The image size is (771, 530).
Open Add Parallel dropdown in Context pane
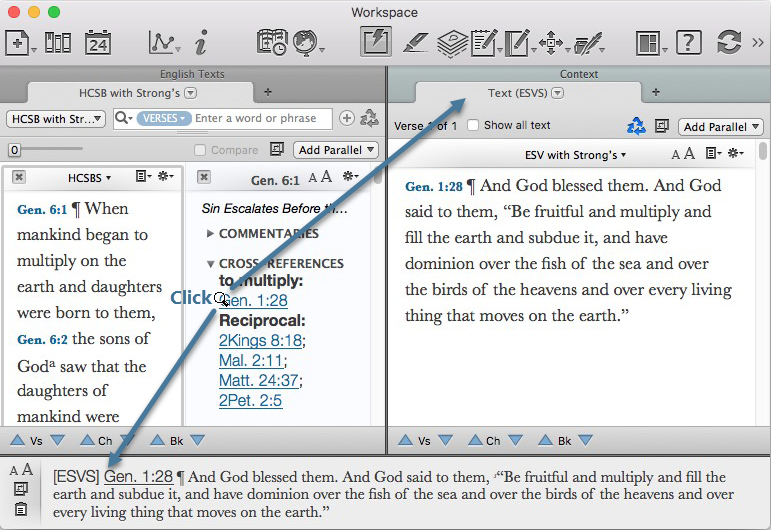(x=720, y=127)
